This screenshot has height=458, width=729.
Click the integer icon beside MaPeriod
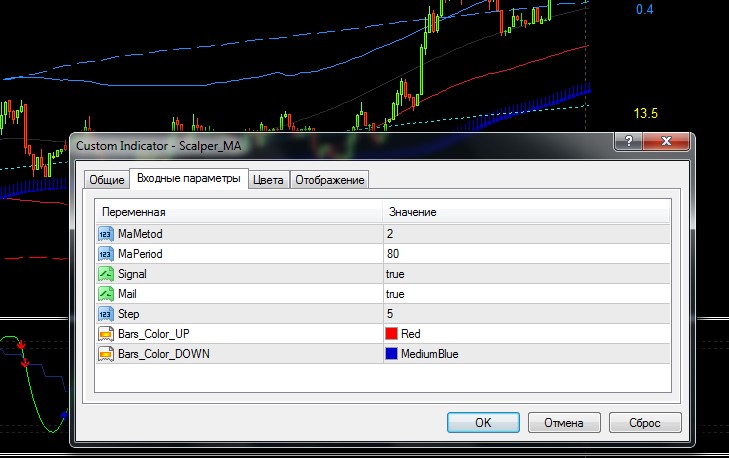[x=106, y=254]
